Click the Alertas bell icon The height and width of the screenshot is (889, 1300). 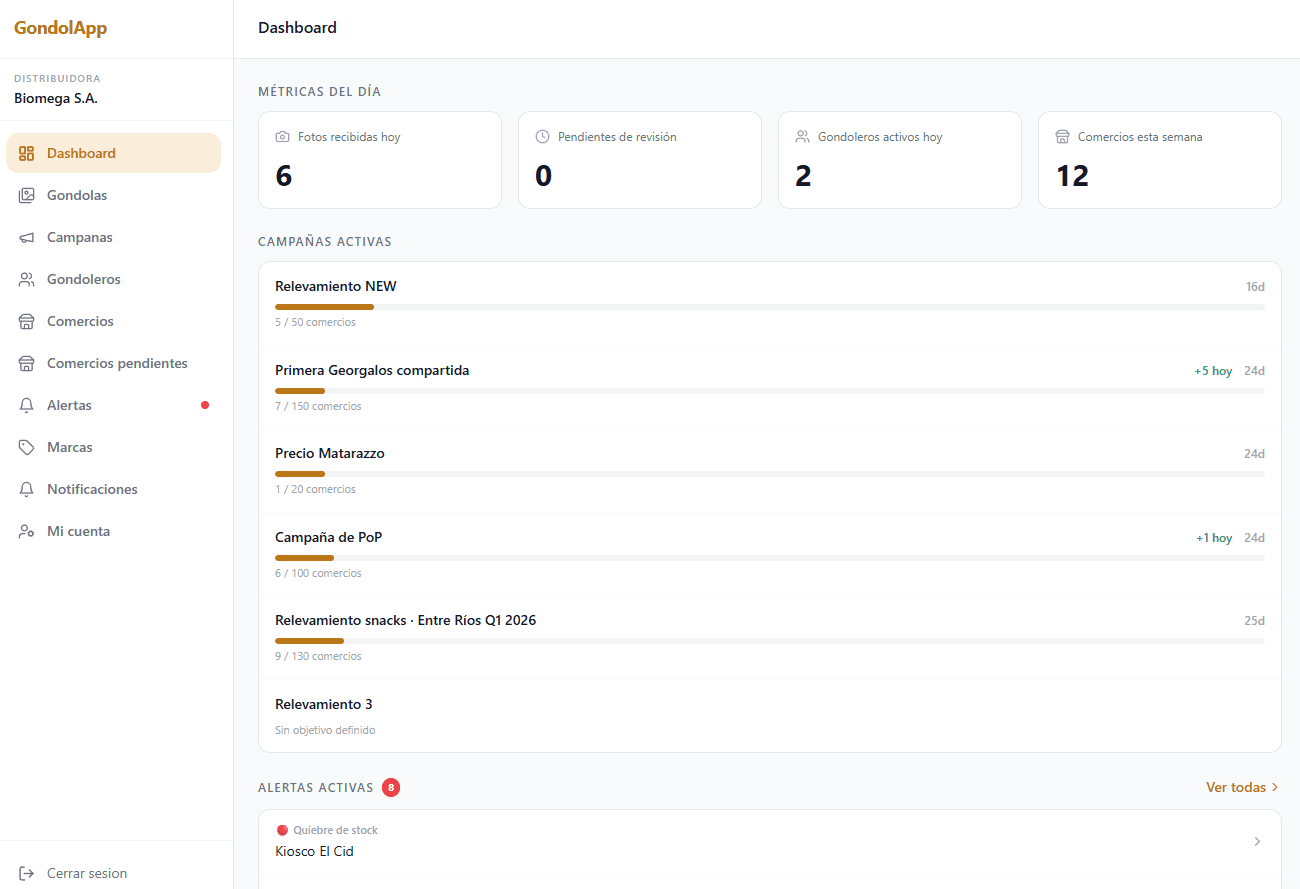pos(27,405)
